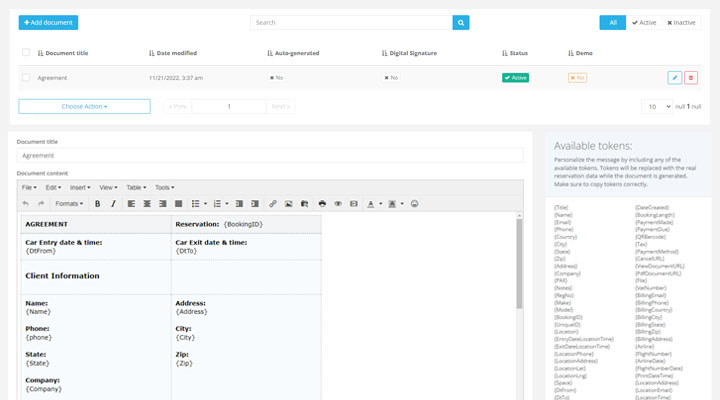Open the Table menu in editor
The width and height of the screenshot is (720, 400).
(x=136, y=187)
